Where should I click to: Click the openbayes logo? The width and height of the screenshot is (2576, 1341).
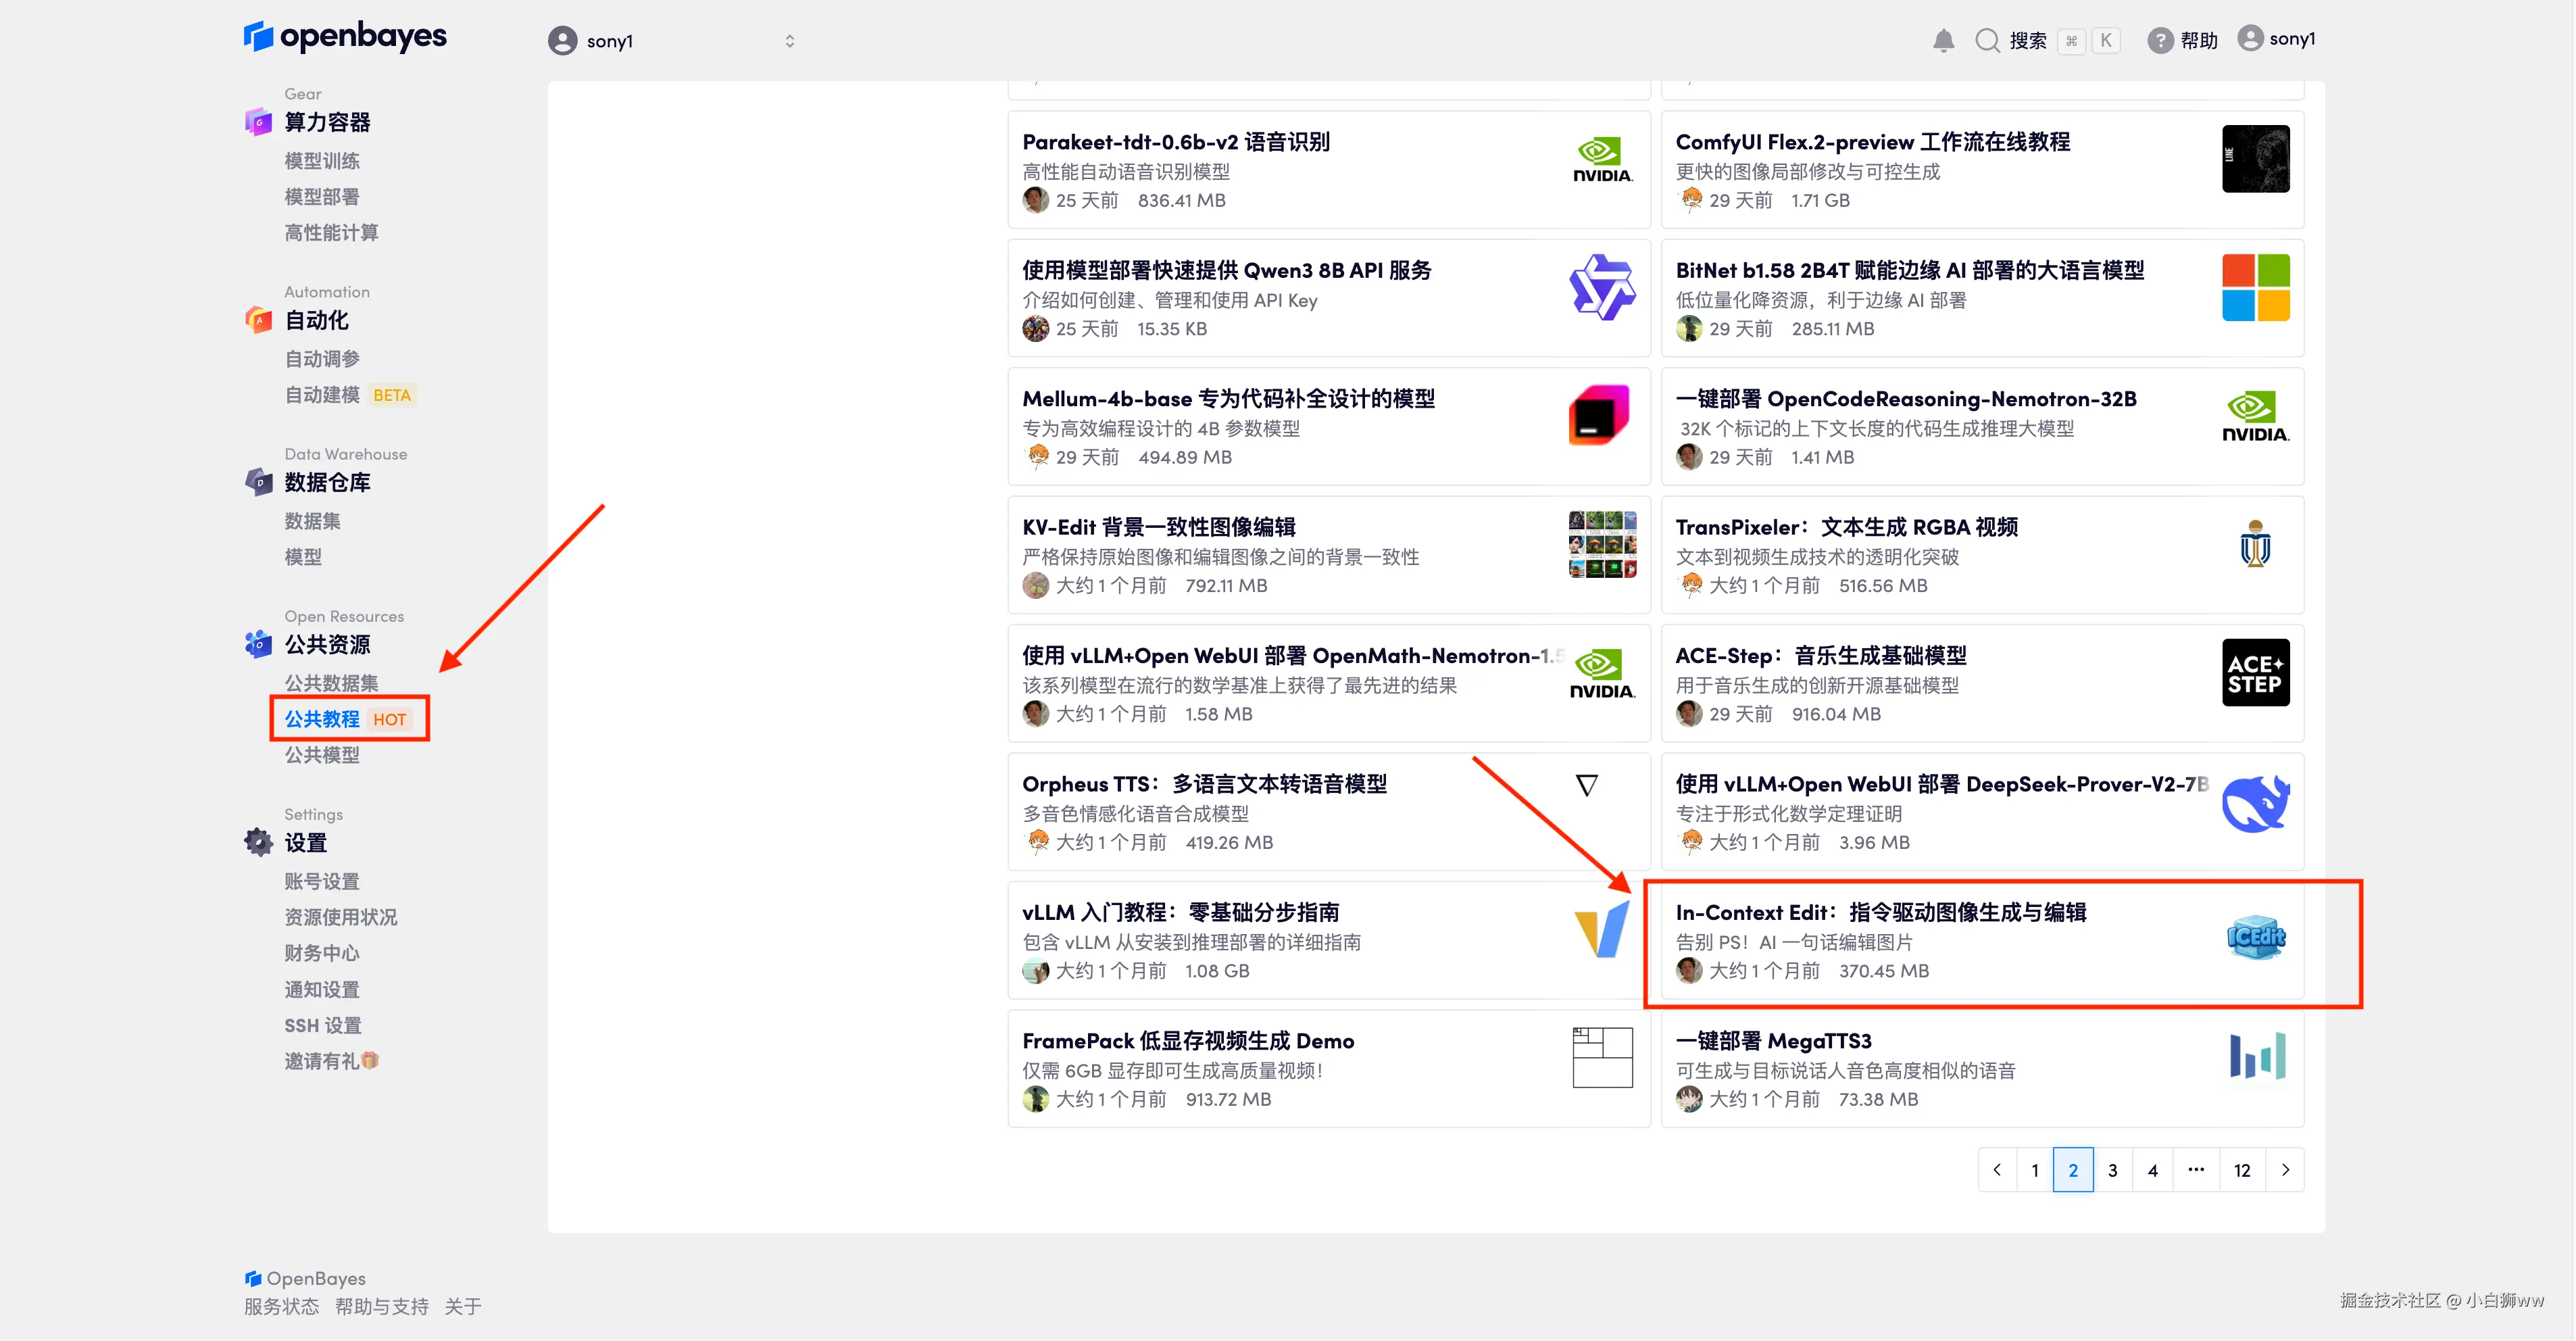345,37
